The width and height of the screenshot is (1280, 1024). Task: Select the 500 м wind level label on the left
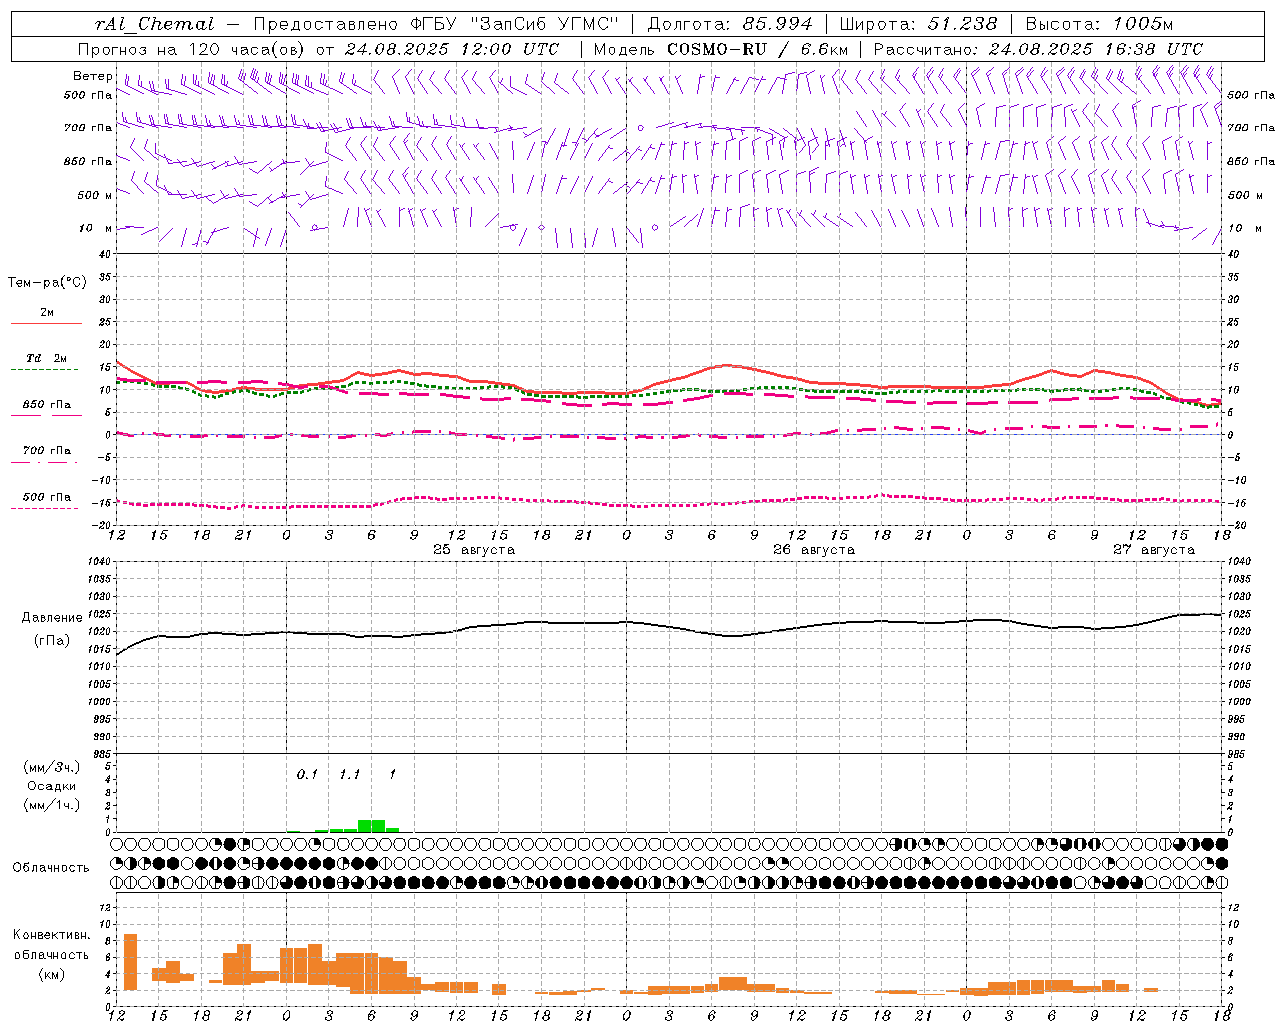[95, 195]
